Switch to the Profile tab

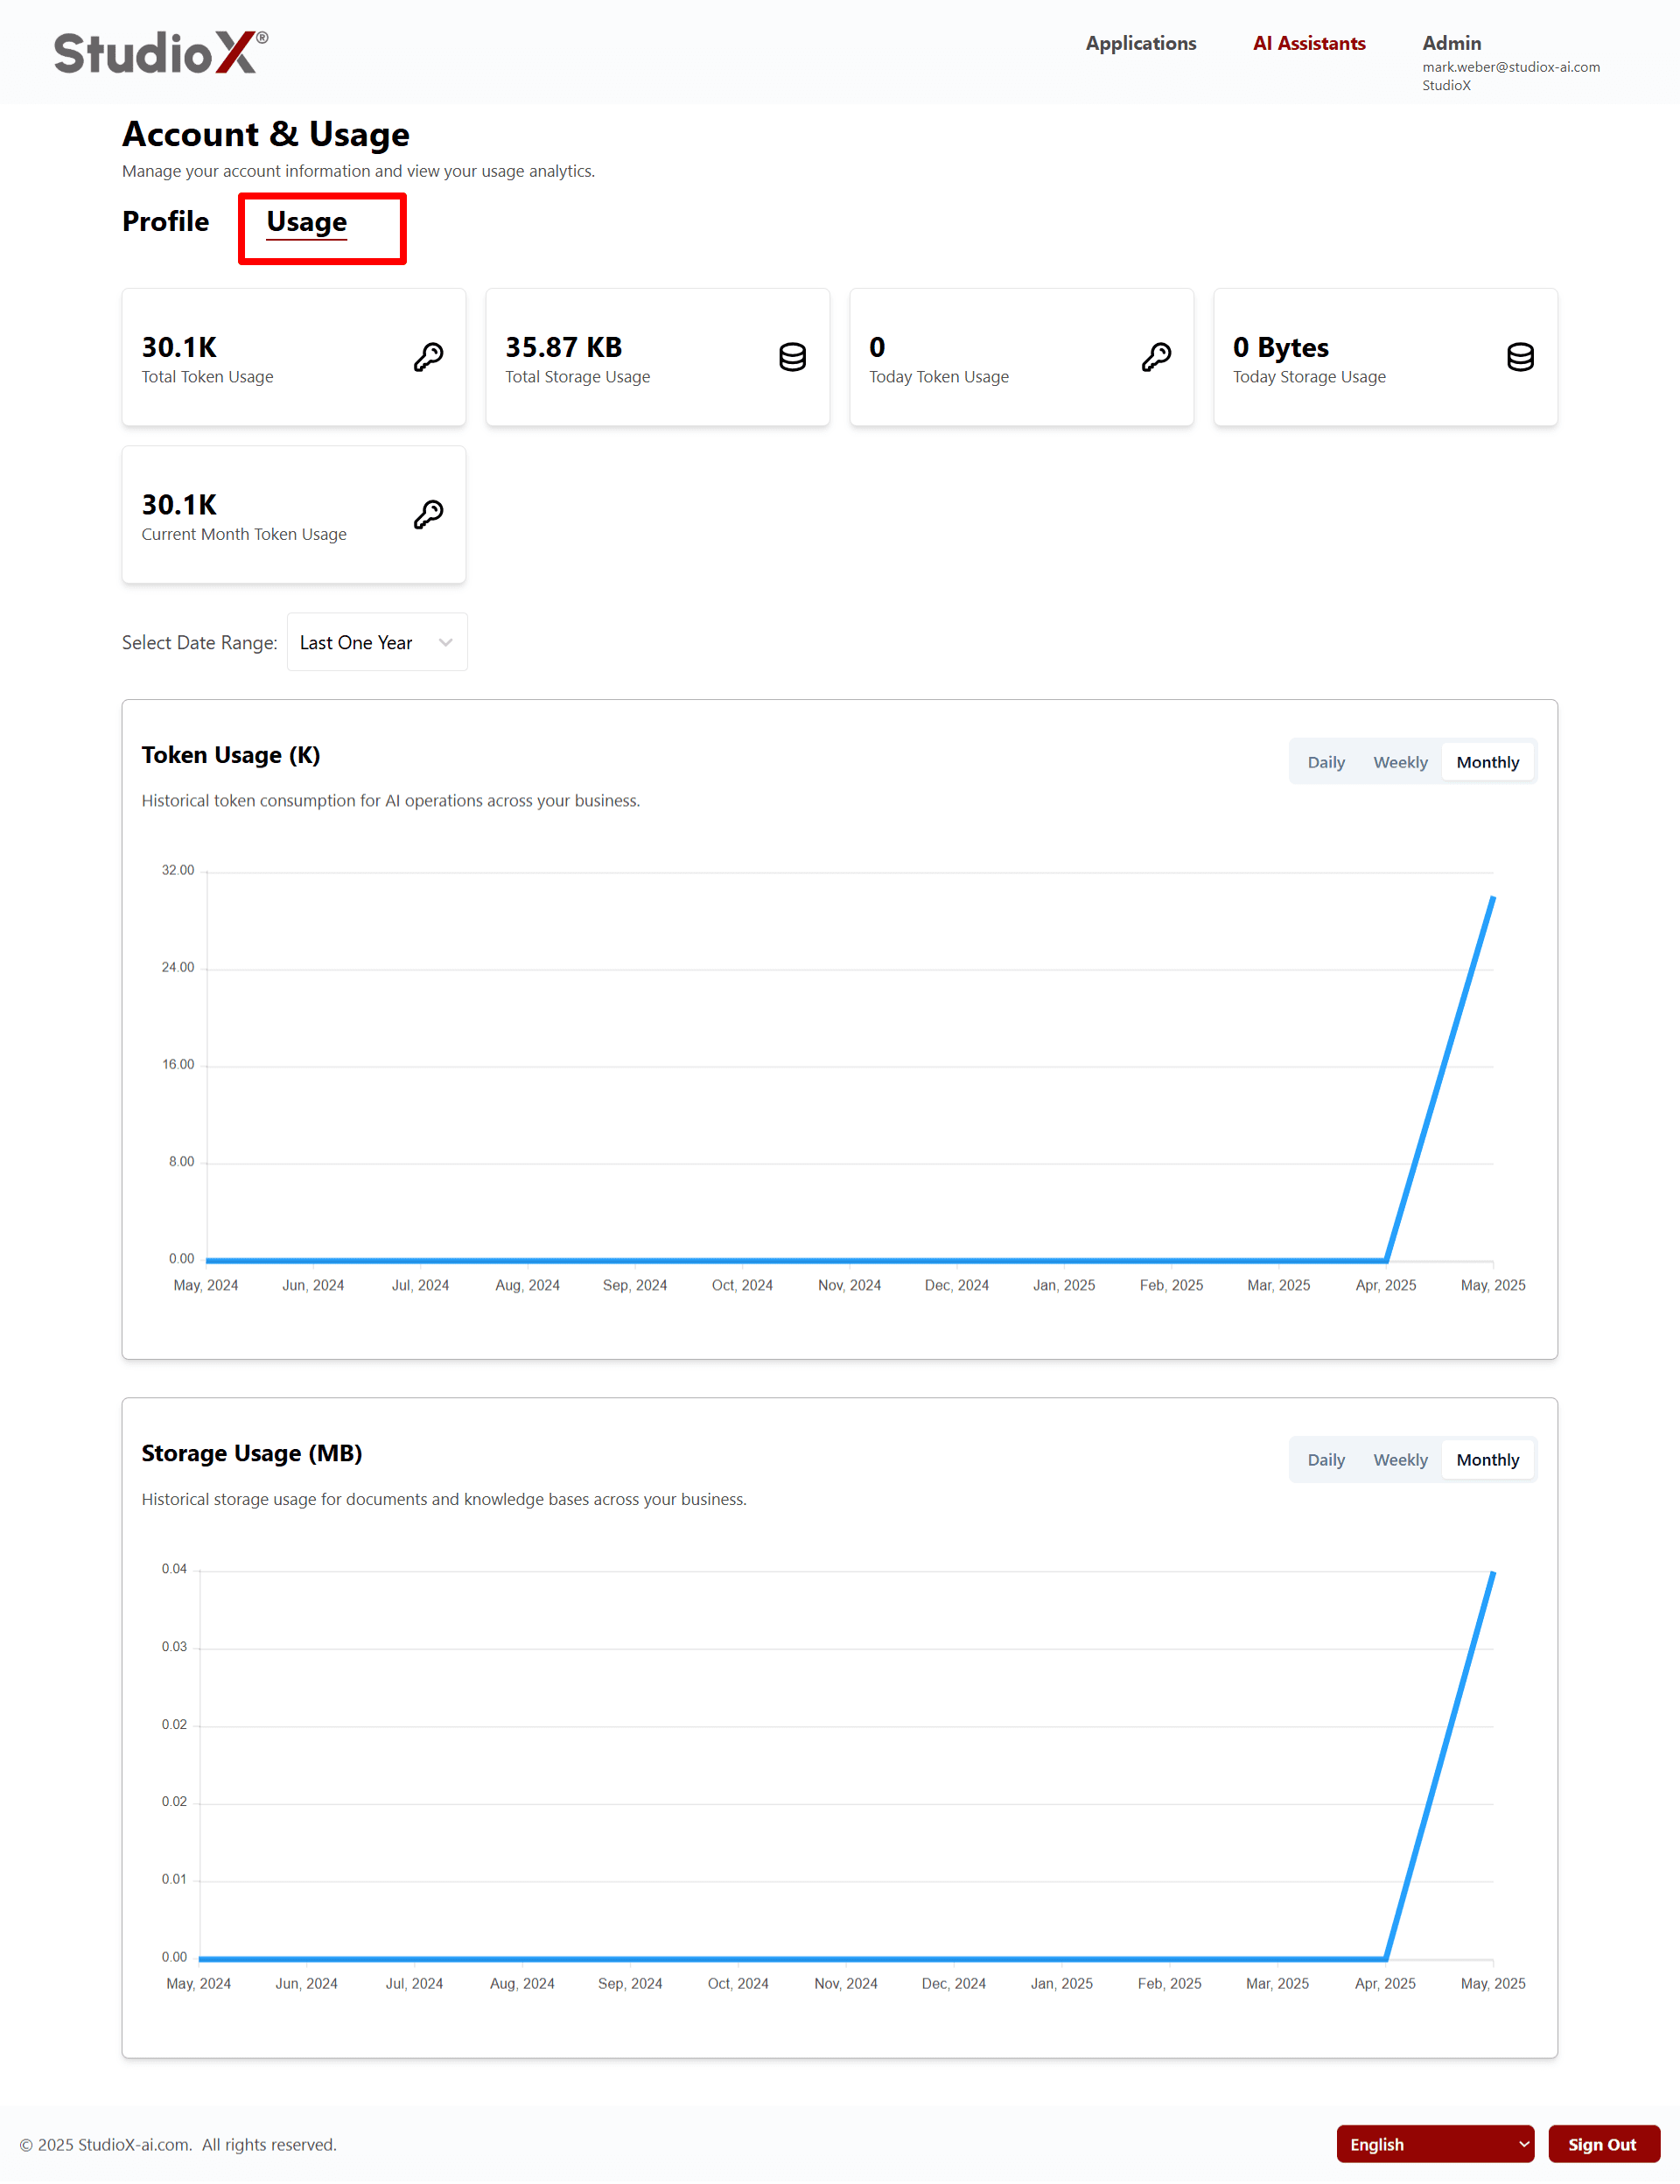(165, 222)
